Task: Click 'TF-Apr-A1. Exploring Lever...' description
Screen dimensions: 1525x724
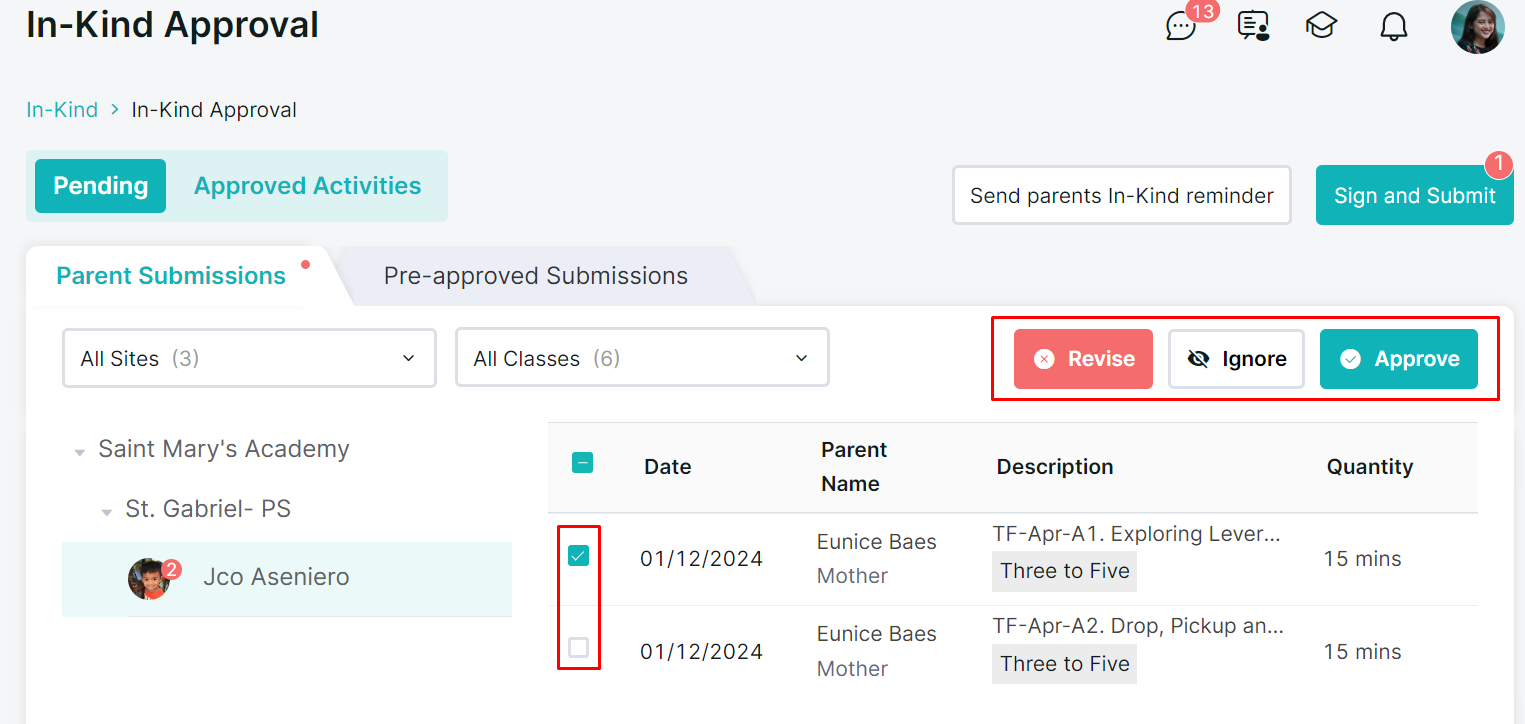Action: coord(1136,534)
